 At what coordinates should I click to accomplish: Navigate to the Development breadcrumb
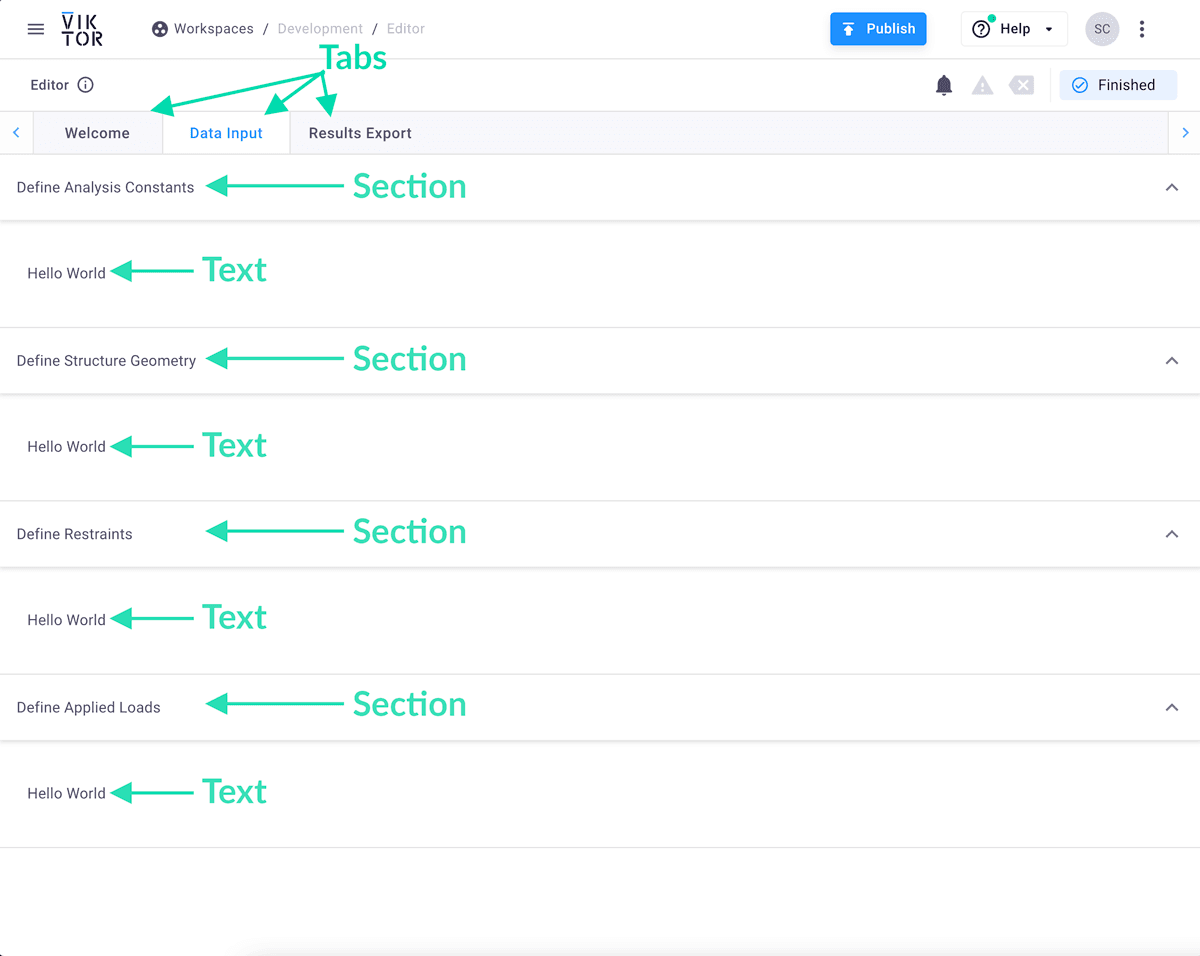click(320, 28)
